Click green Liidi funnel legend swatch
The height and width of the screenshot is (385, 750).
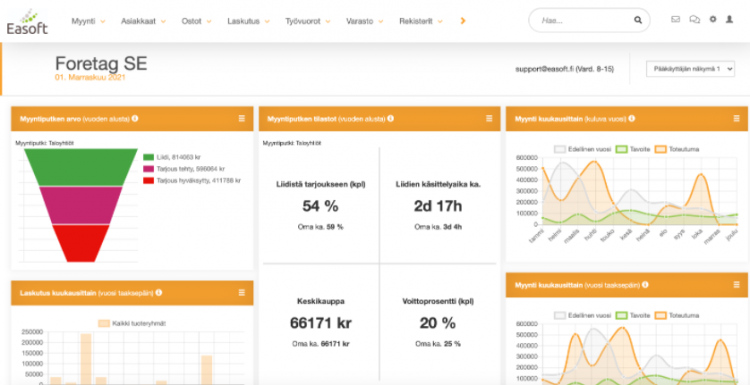[148, 157]
